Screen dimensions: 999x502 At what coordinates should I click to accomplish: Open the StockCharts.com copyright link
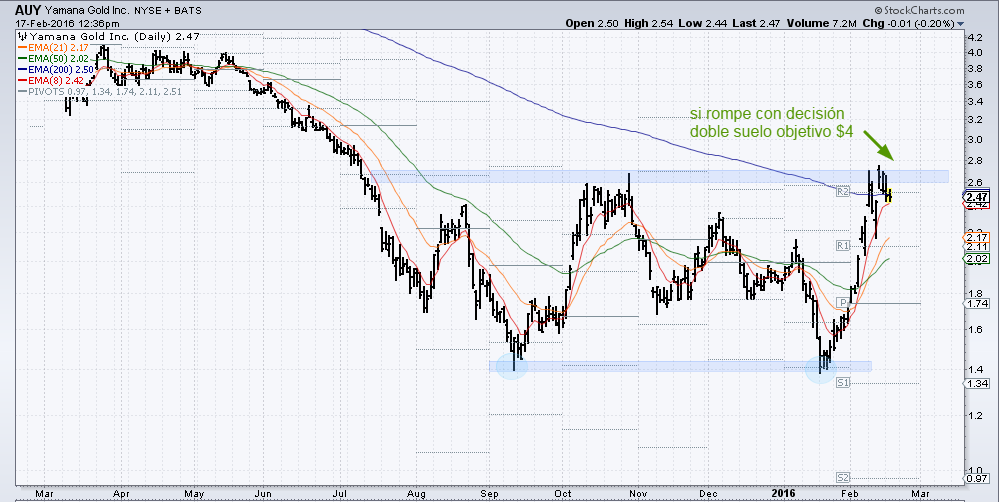coord(919,10)
